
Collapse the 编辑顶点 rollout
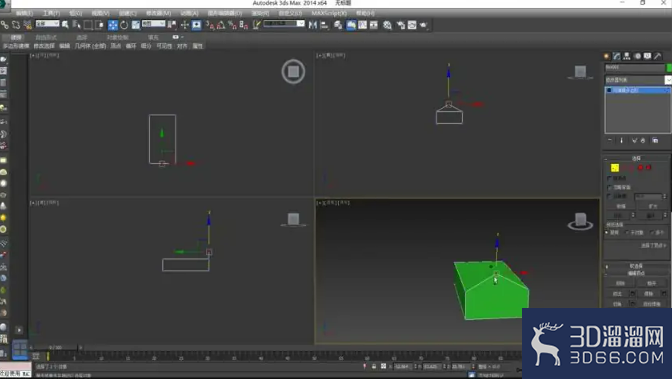(x=636, y=274)
